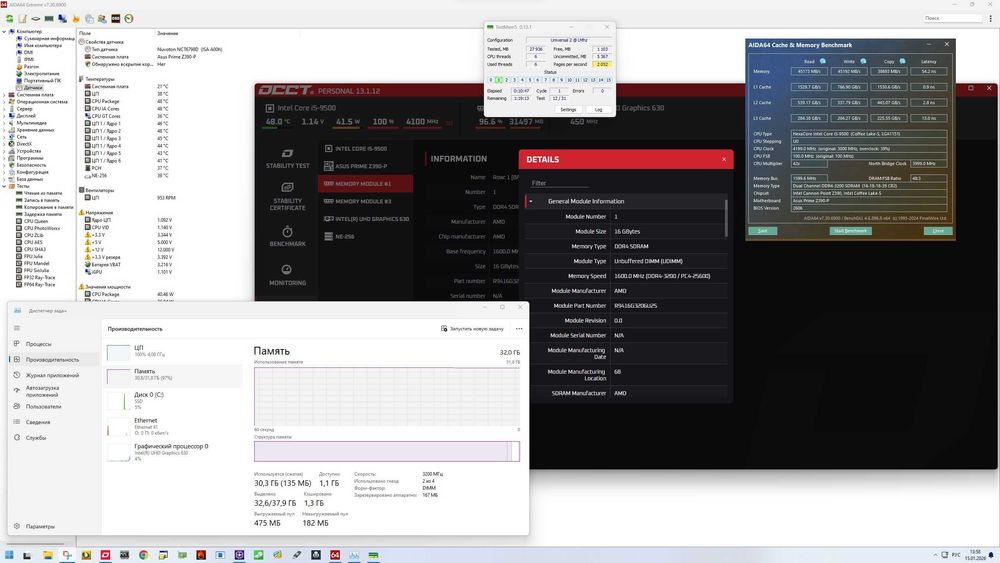Image resolution: width=1000 pixels, height=563 pixels.
Task: Click Start Benchmark in AIDA64 benchmark window
Action: pyautogui.click(x=850, y=231)
